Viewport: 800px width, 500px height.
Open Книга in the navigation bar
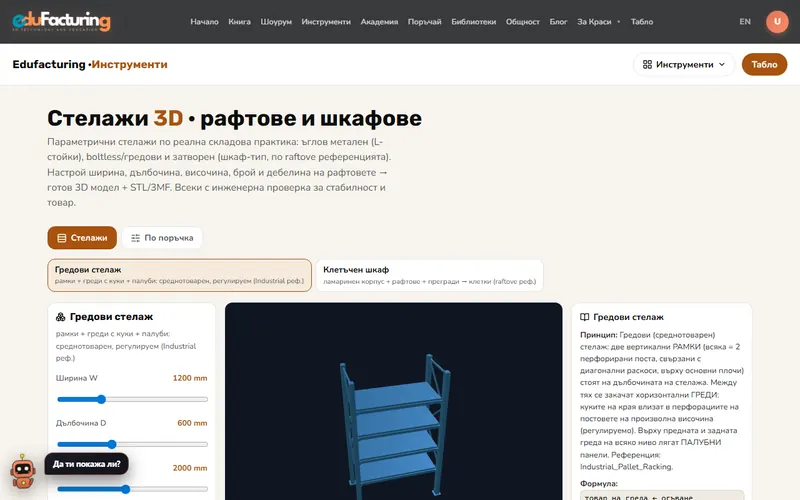click(239, 21)
